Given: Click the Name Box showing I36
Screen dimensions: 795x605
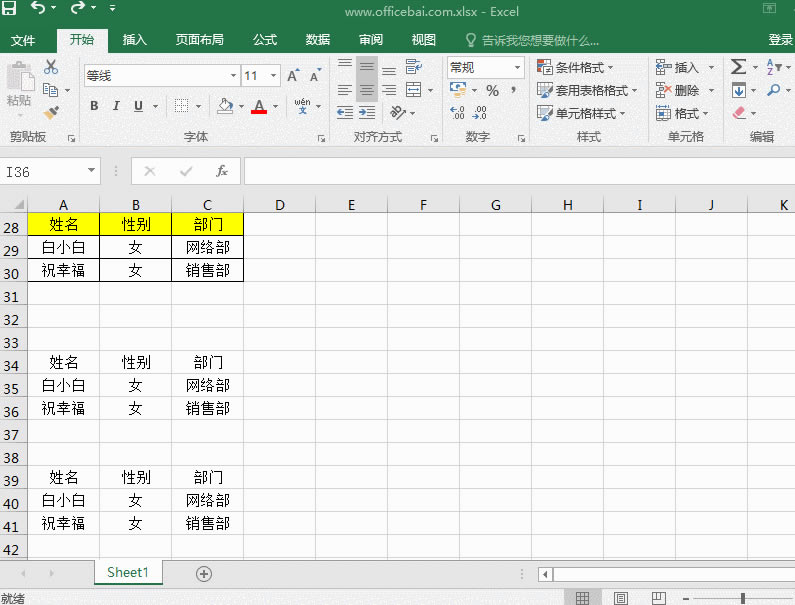Looking at the screenshot, I should click(x=43, y=171).
